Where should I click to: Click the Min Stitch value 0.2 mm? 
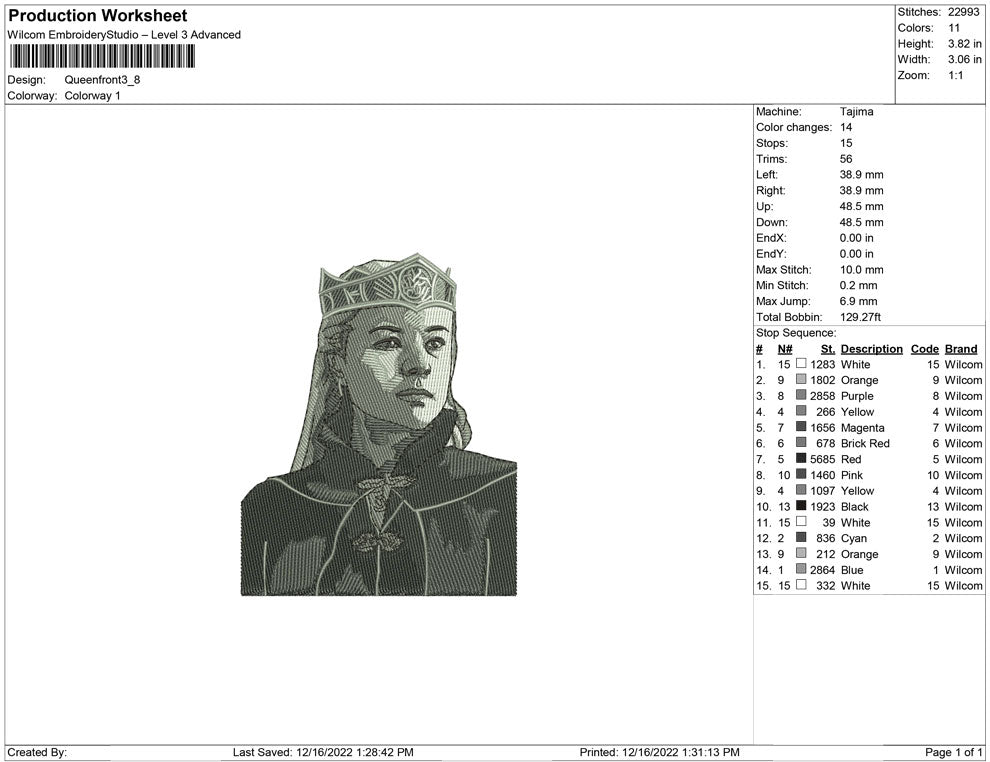(858, 285)
